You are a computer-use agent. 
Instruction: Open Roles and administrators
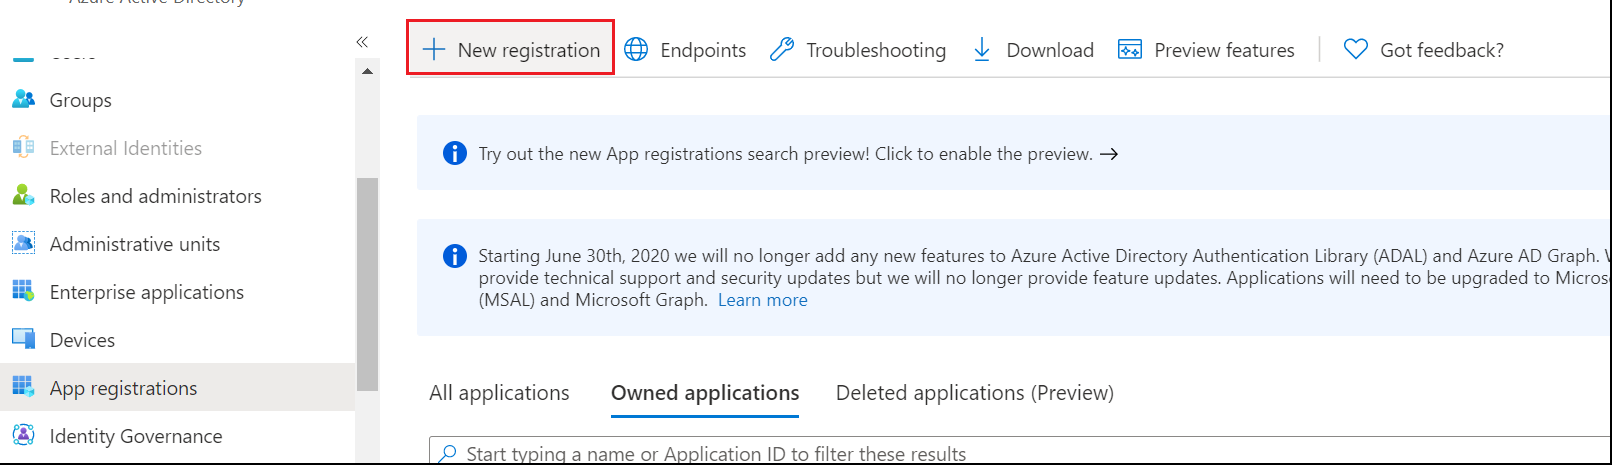155,196
